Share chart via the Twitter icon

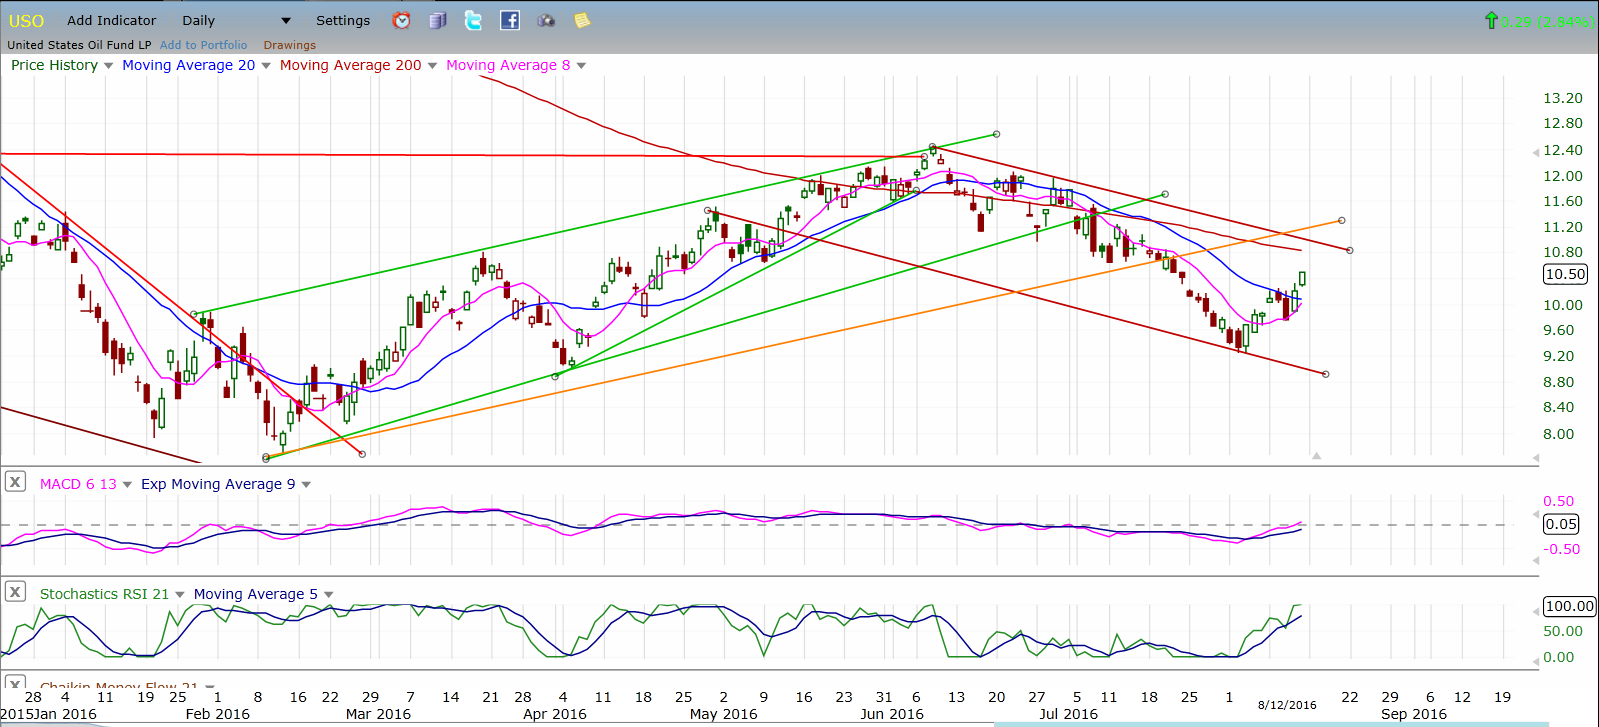point(473,20)
